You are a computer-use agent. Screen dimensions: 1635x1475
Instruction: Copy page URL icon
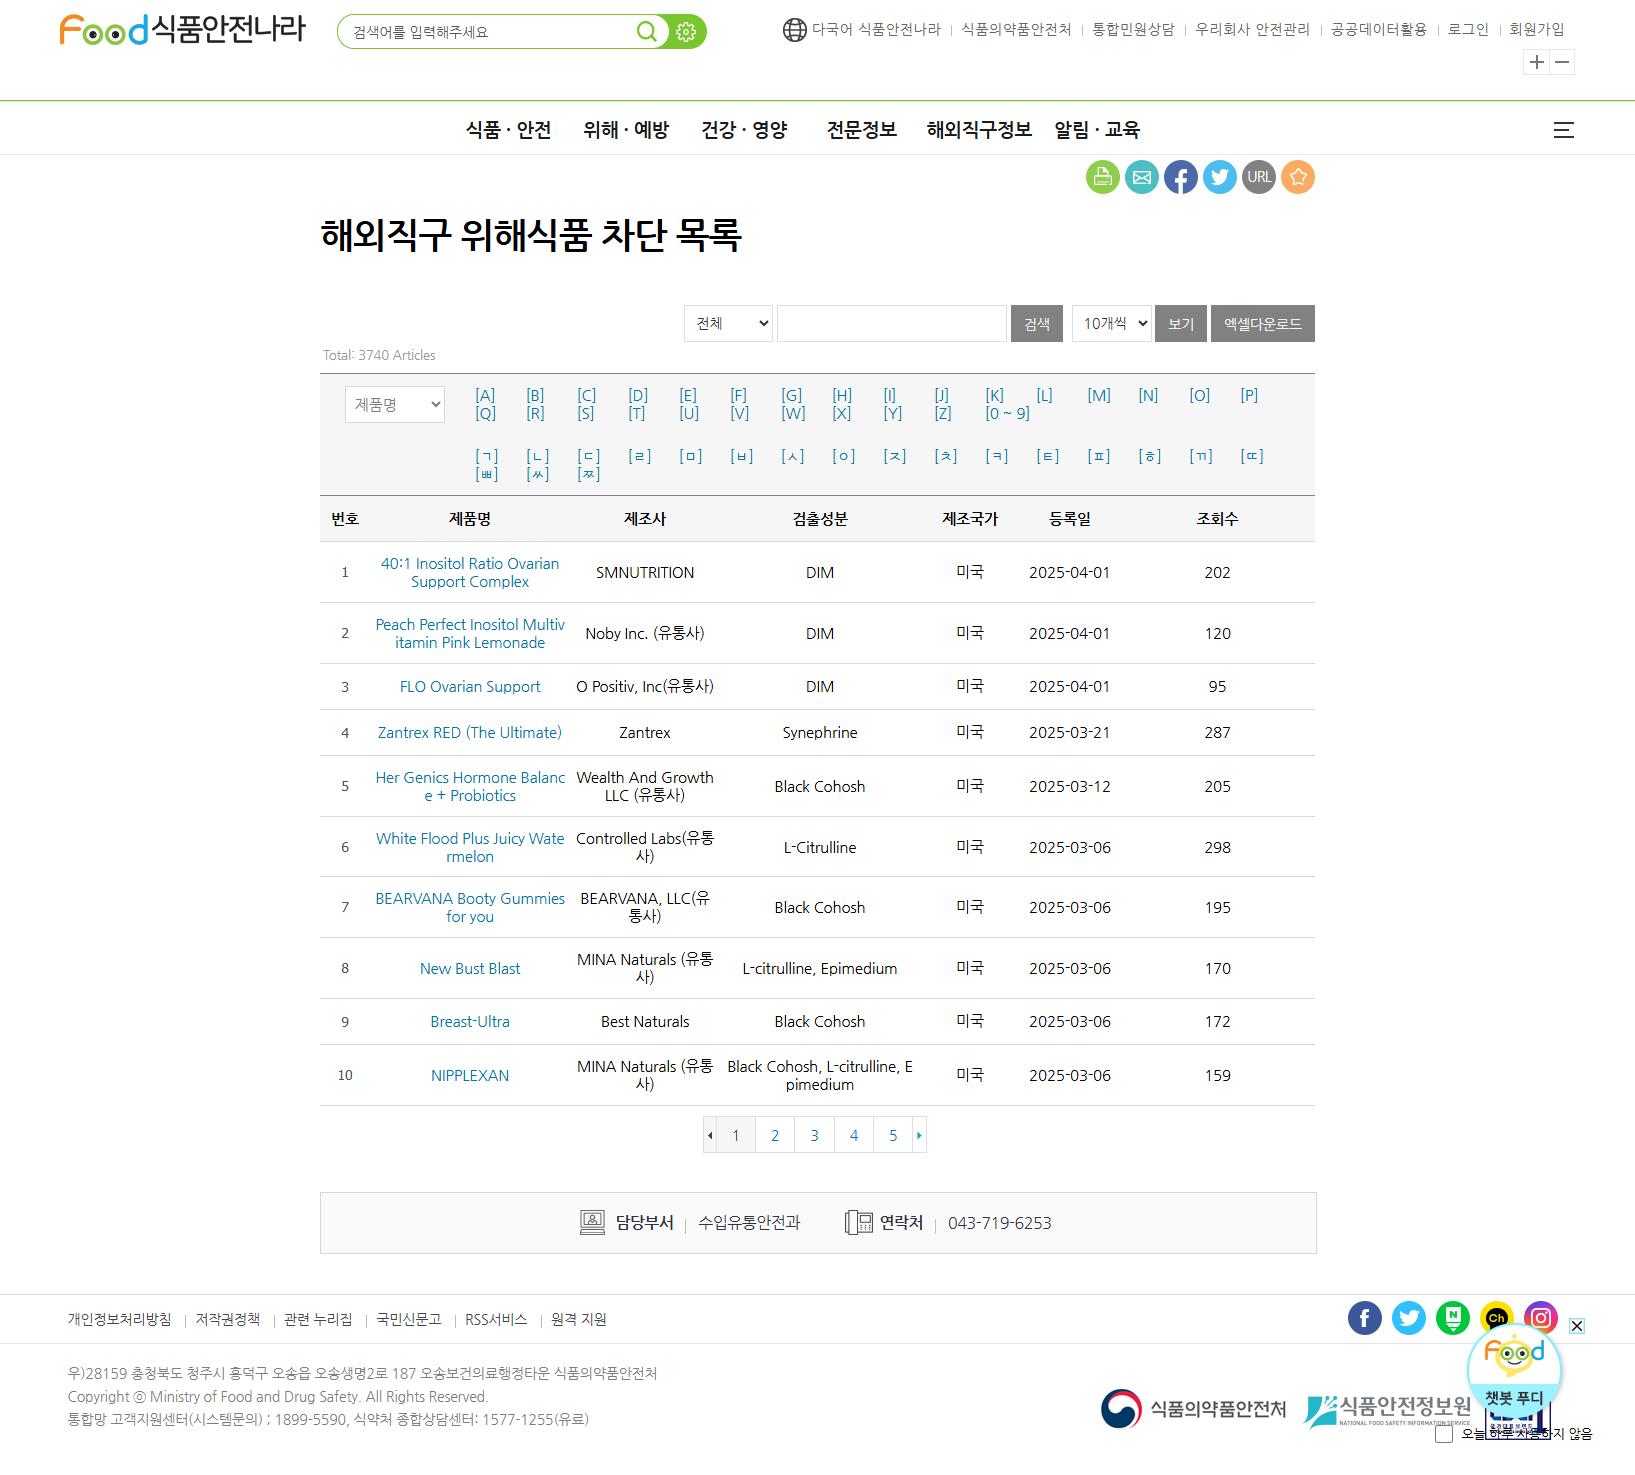click(1258, 177)
